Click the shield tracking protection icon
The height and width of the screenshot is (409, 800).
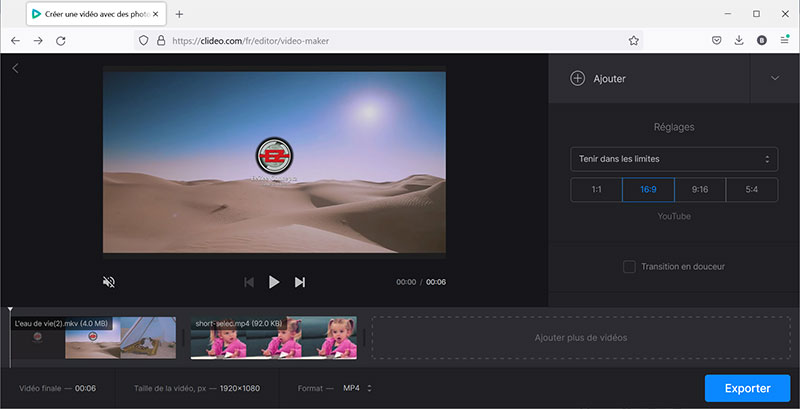click(x=144, y=41)
